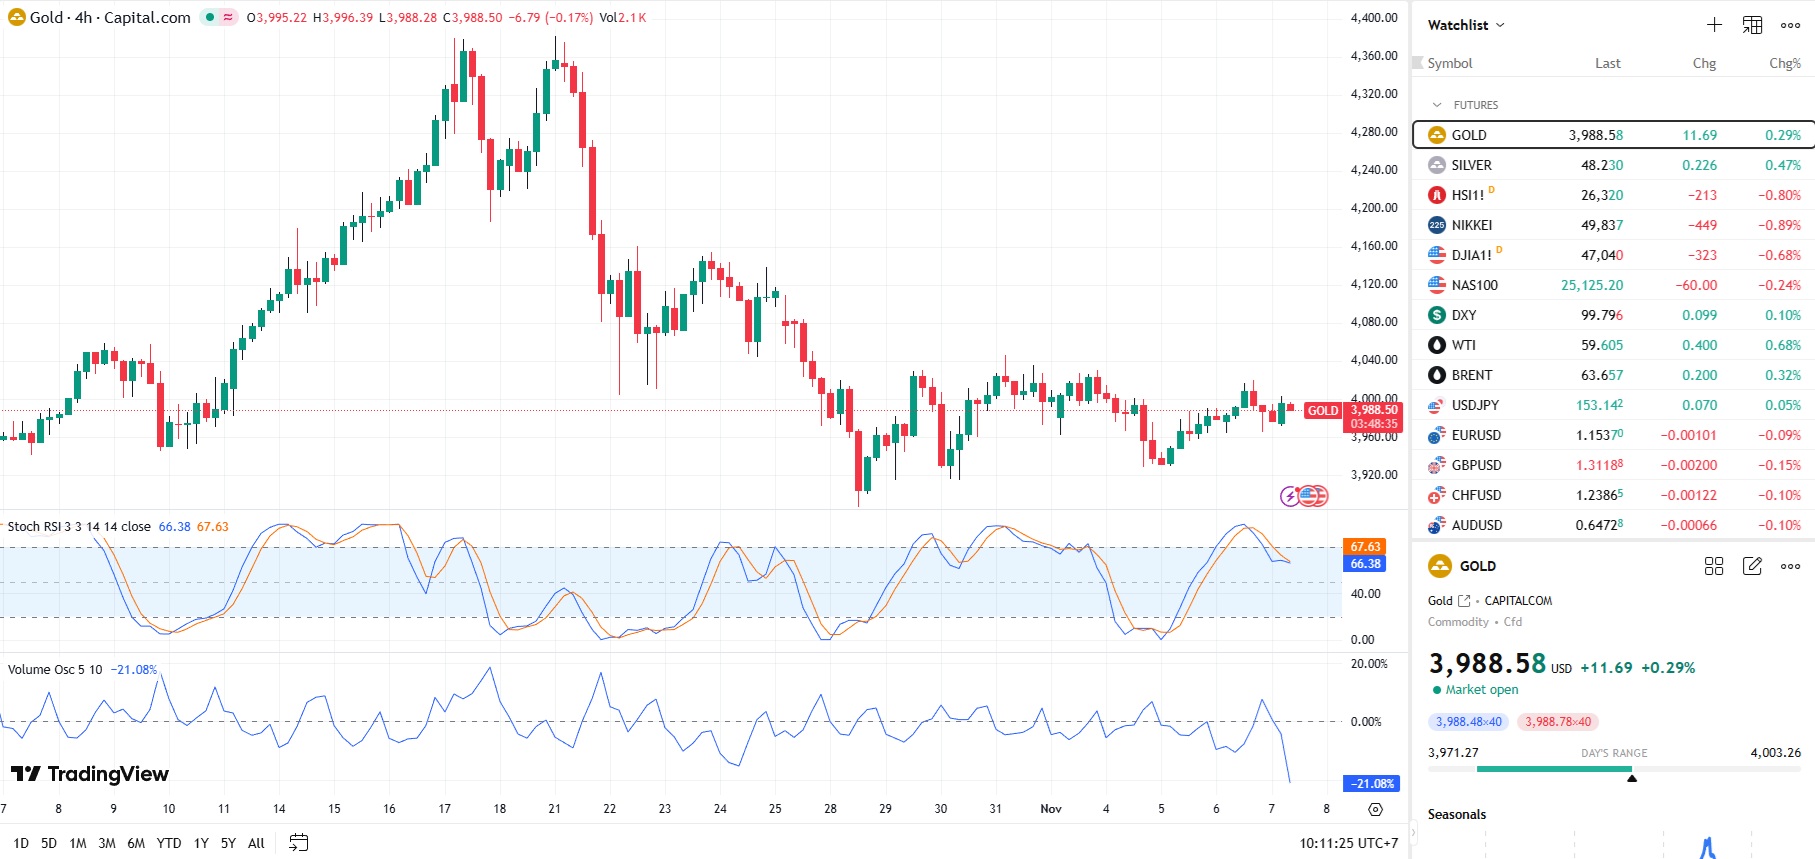
Task: Click the US flag economic event marker
Action: (1313, 496)
